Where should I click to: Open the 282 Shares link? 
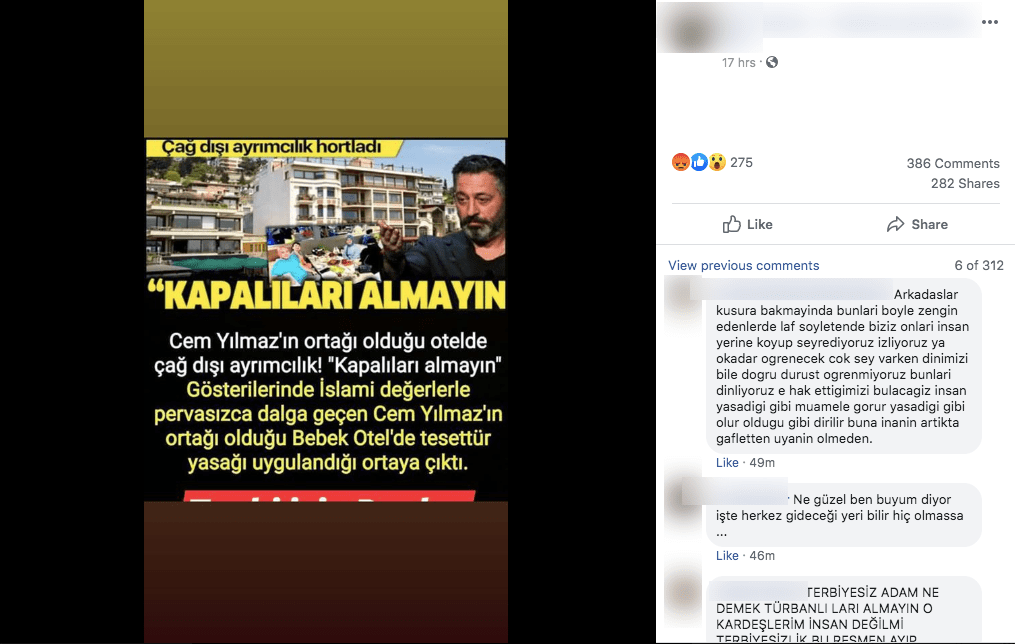[x=965, y=183]
